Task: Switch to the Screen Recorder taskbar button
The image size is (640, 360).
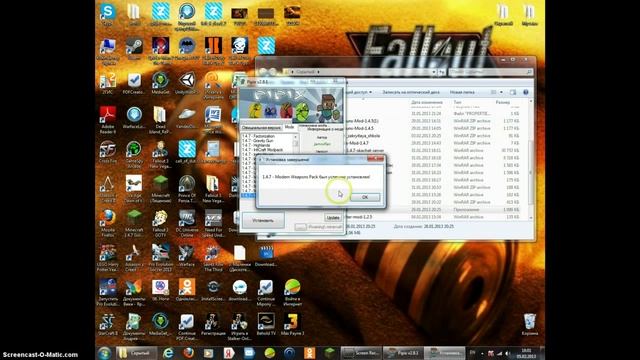Action: (362, 353)
